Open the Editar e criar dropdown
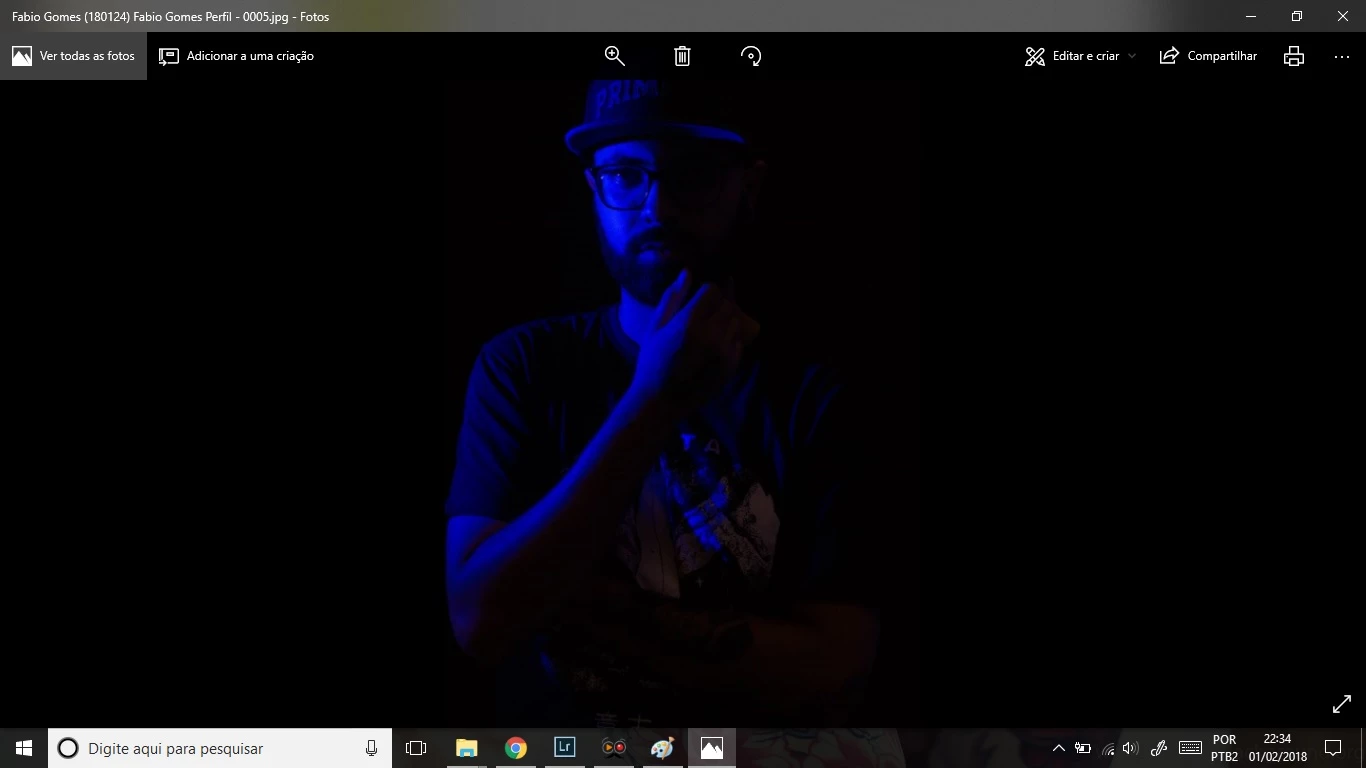 (1080, 56)
